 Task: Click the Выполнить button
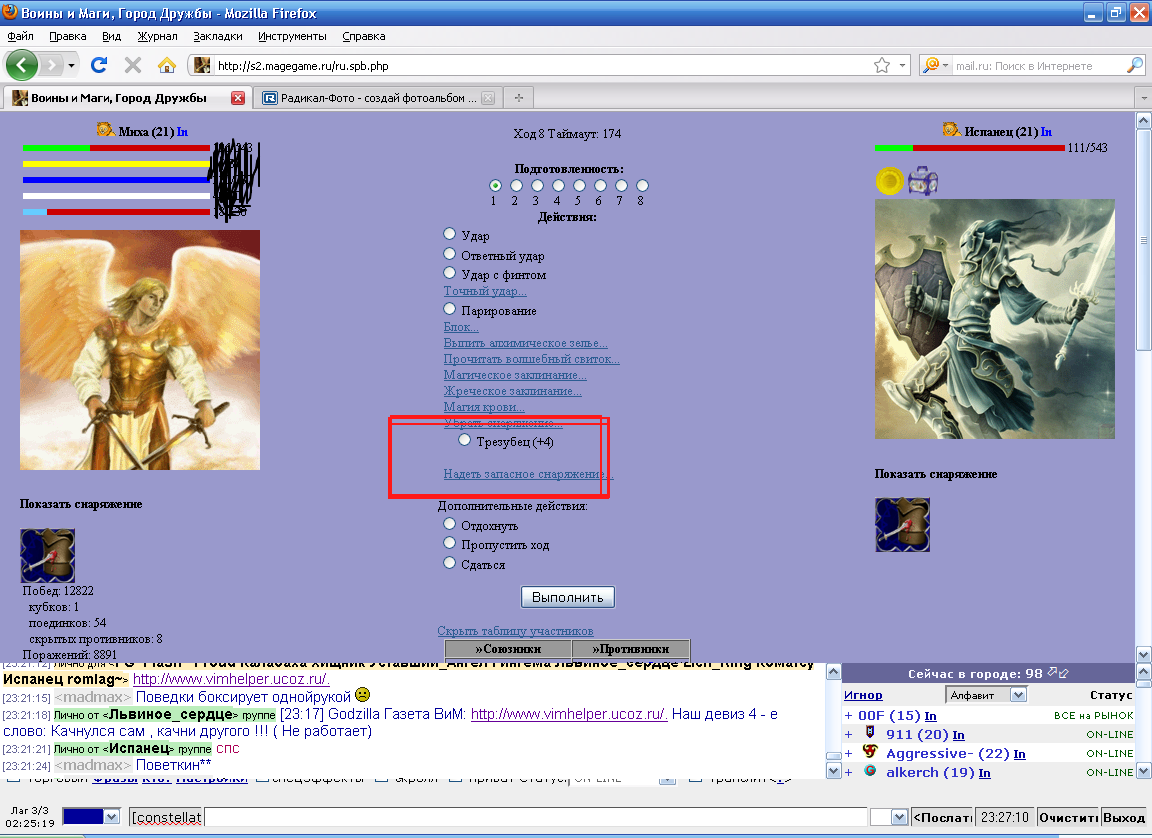(x=568, y=597)
